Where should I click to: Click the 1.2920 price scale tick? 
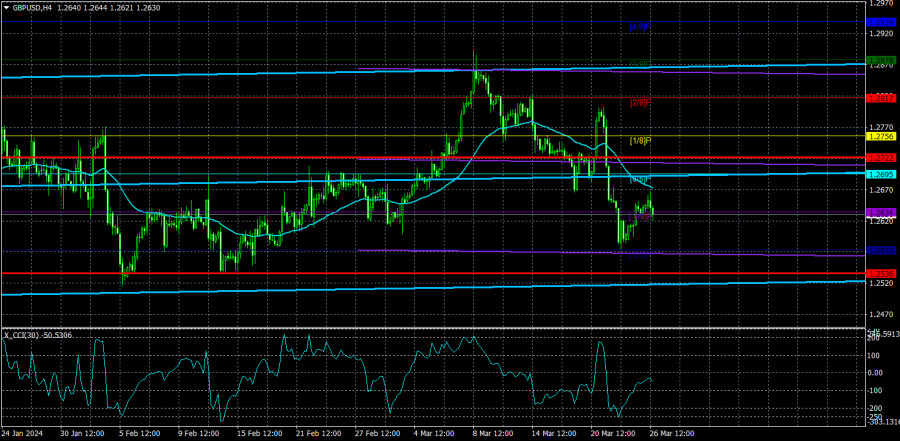click(882, 34)
